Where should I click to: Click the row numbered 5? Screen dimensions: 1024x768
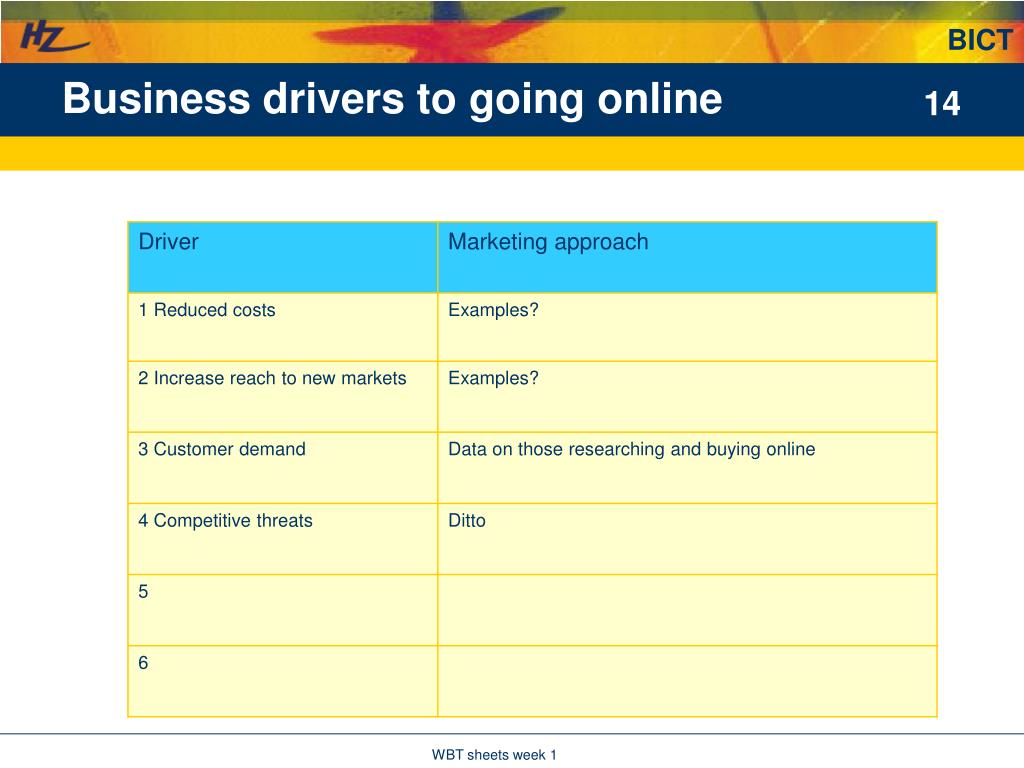532,610
